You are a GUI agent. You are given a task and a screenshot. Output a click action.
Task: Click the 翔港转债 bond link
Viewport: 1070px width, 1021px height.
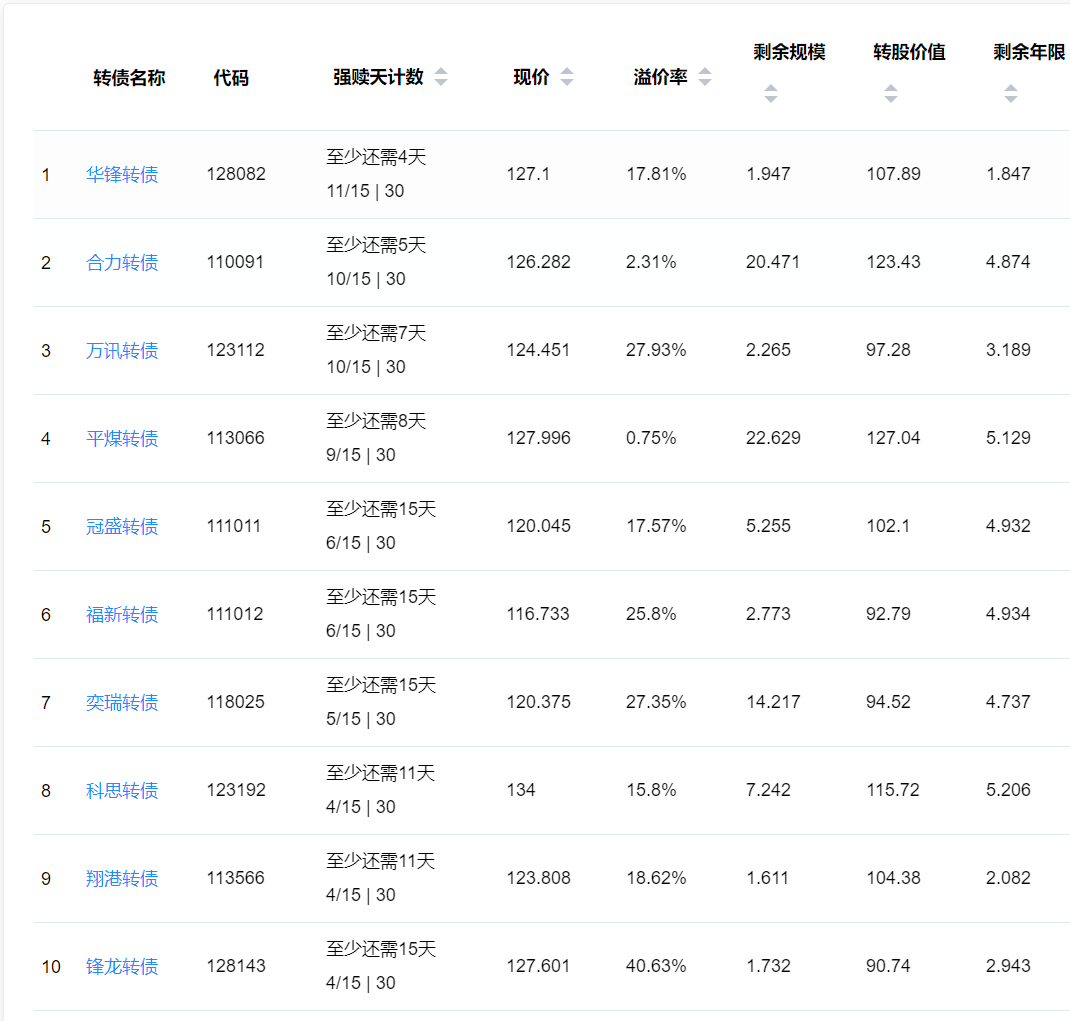point(122,879)
